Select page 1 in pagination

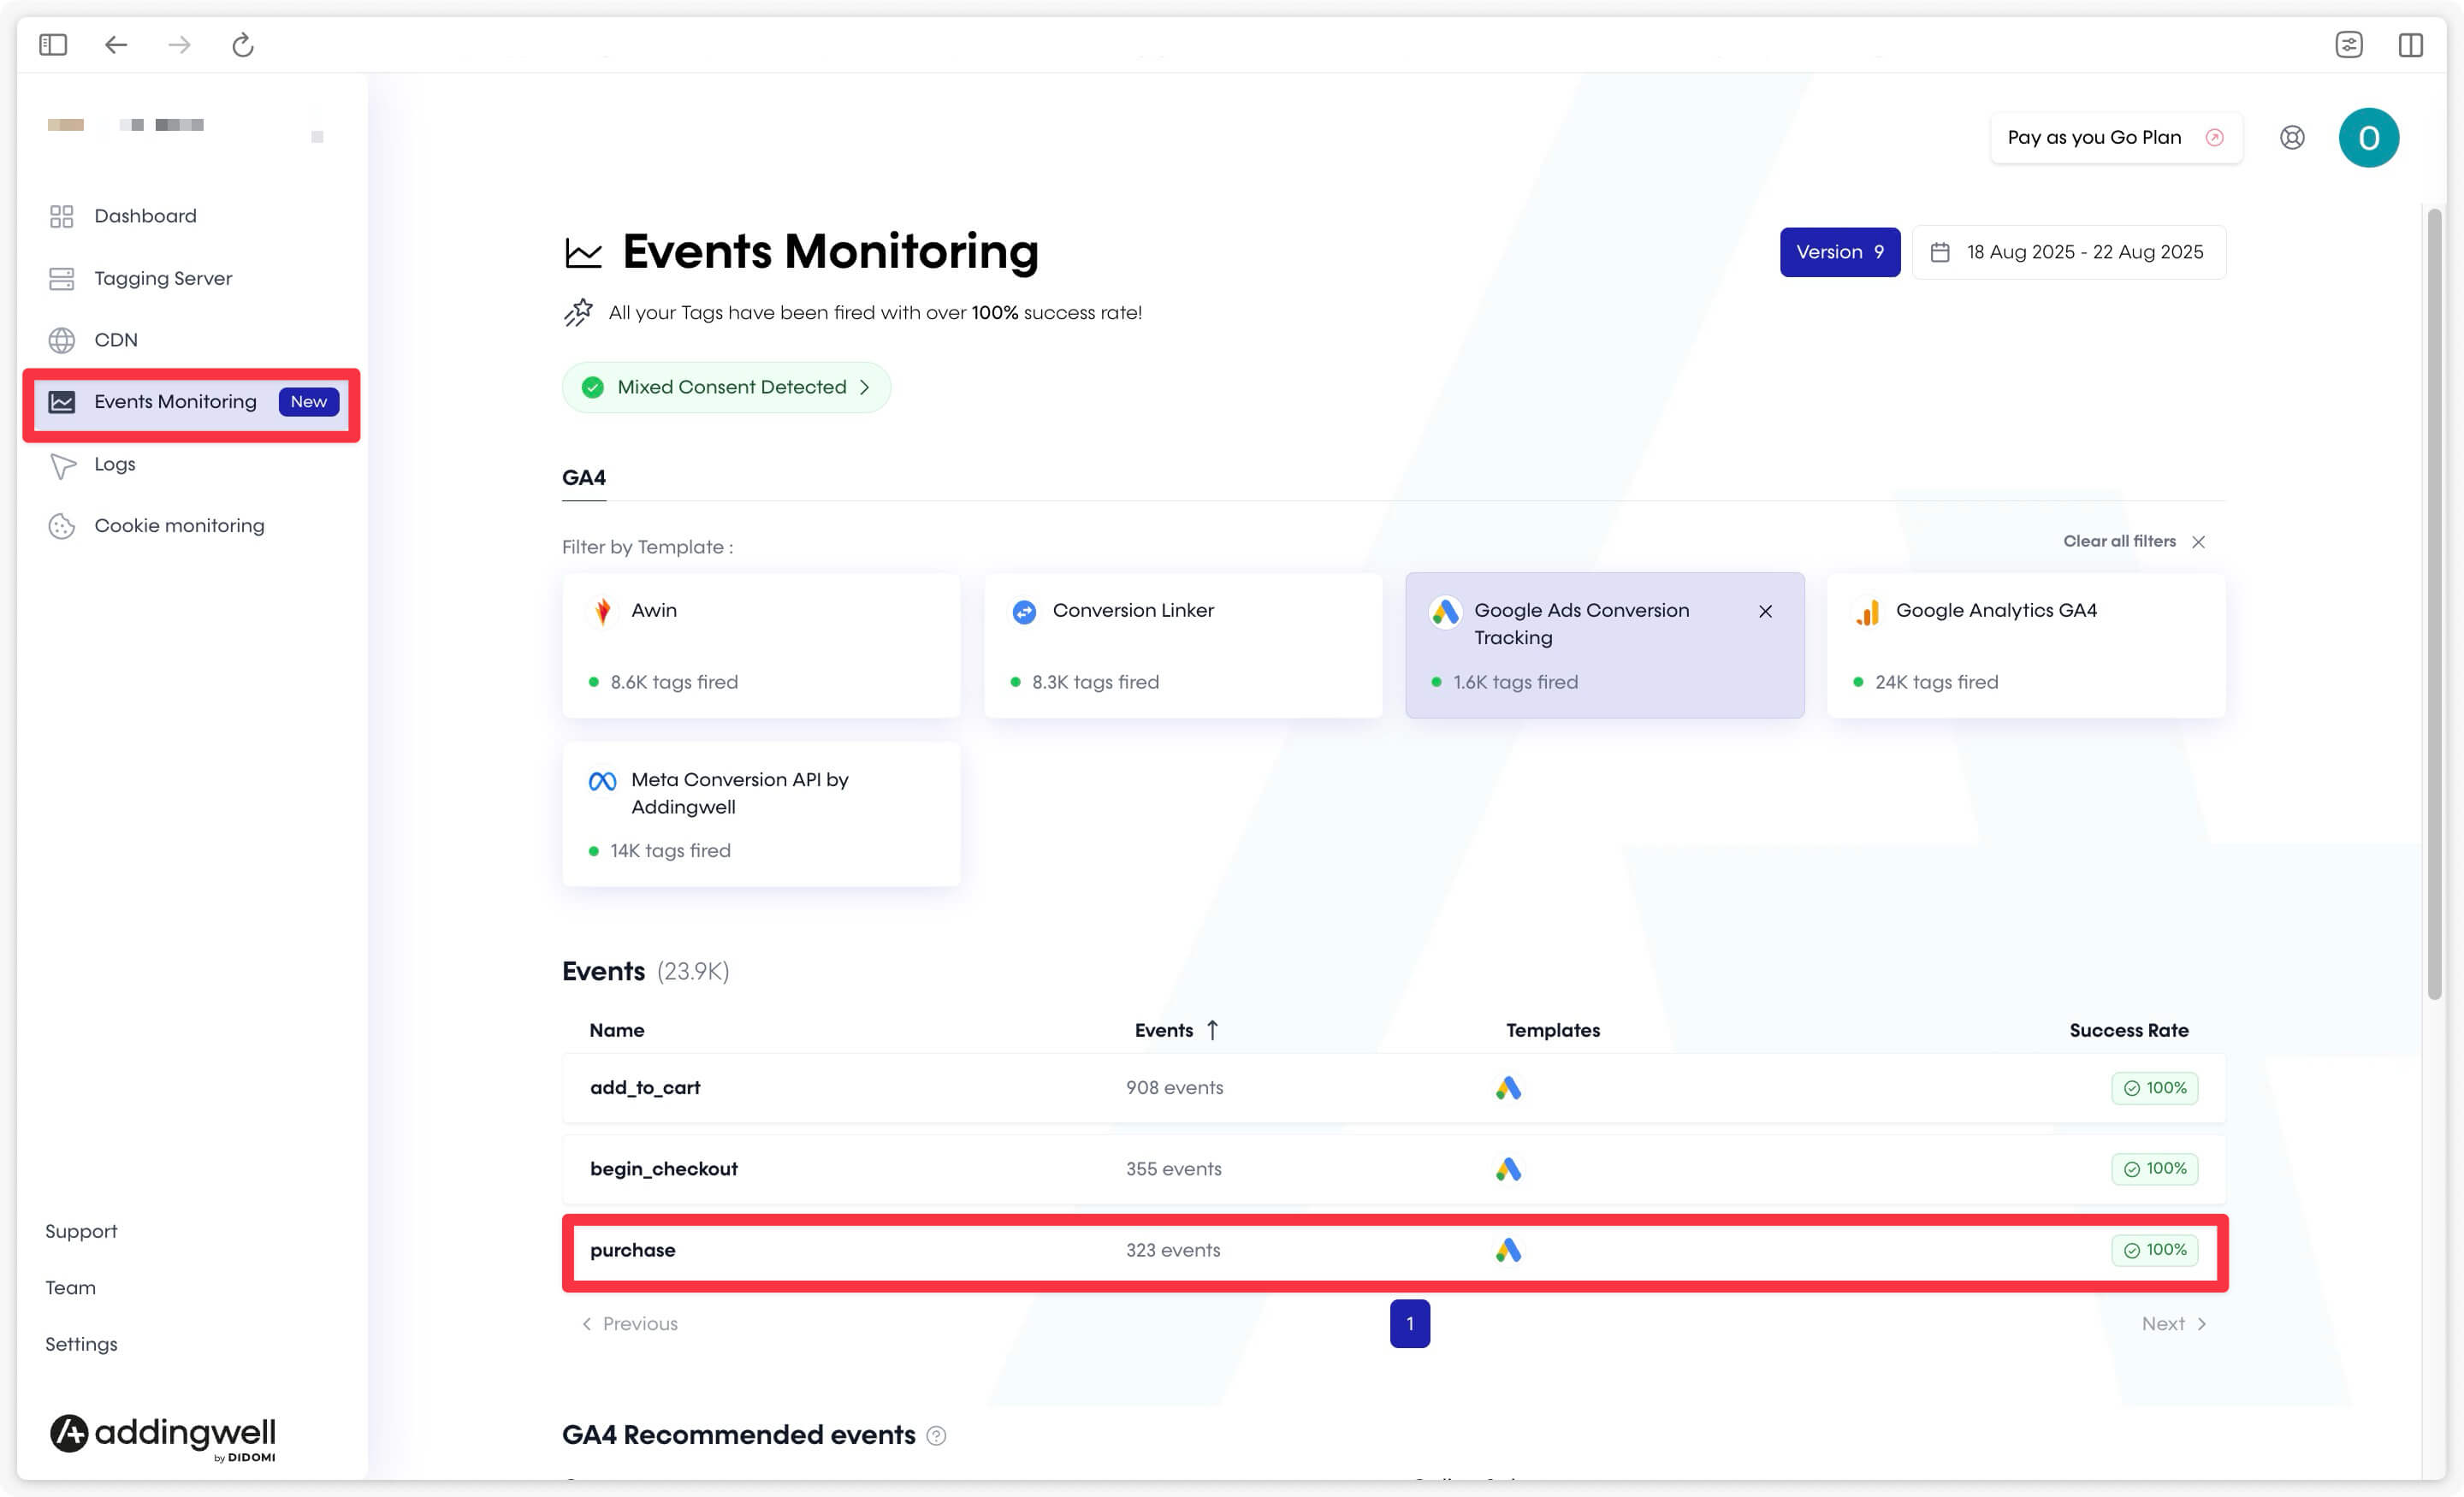pyautogui.click(x=1409, y=1324)
